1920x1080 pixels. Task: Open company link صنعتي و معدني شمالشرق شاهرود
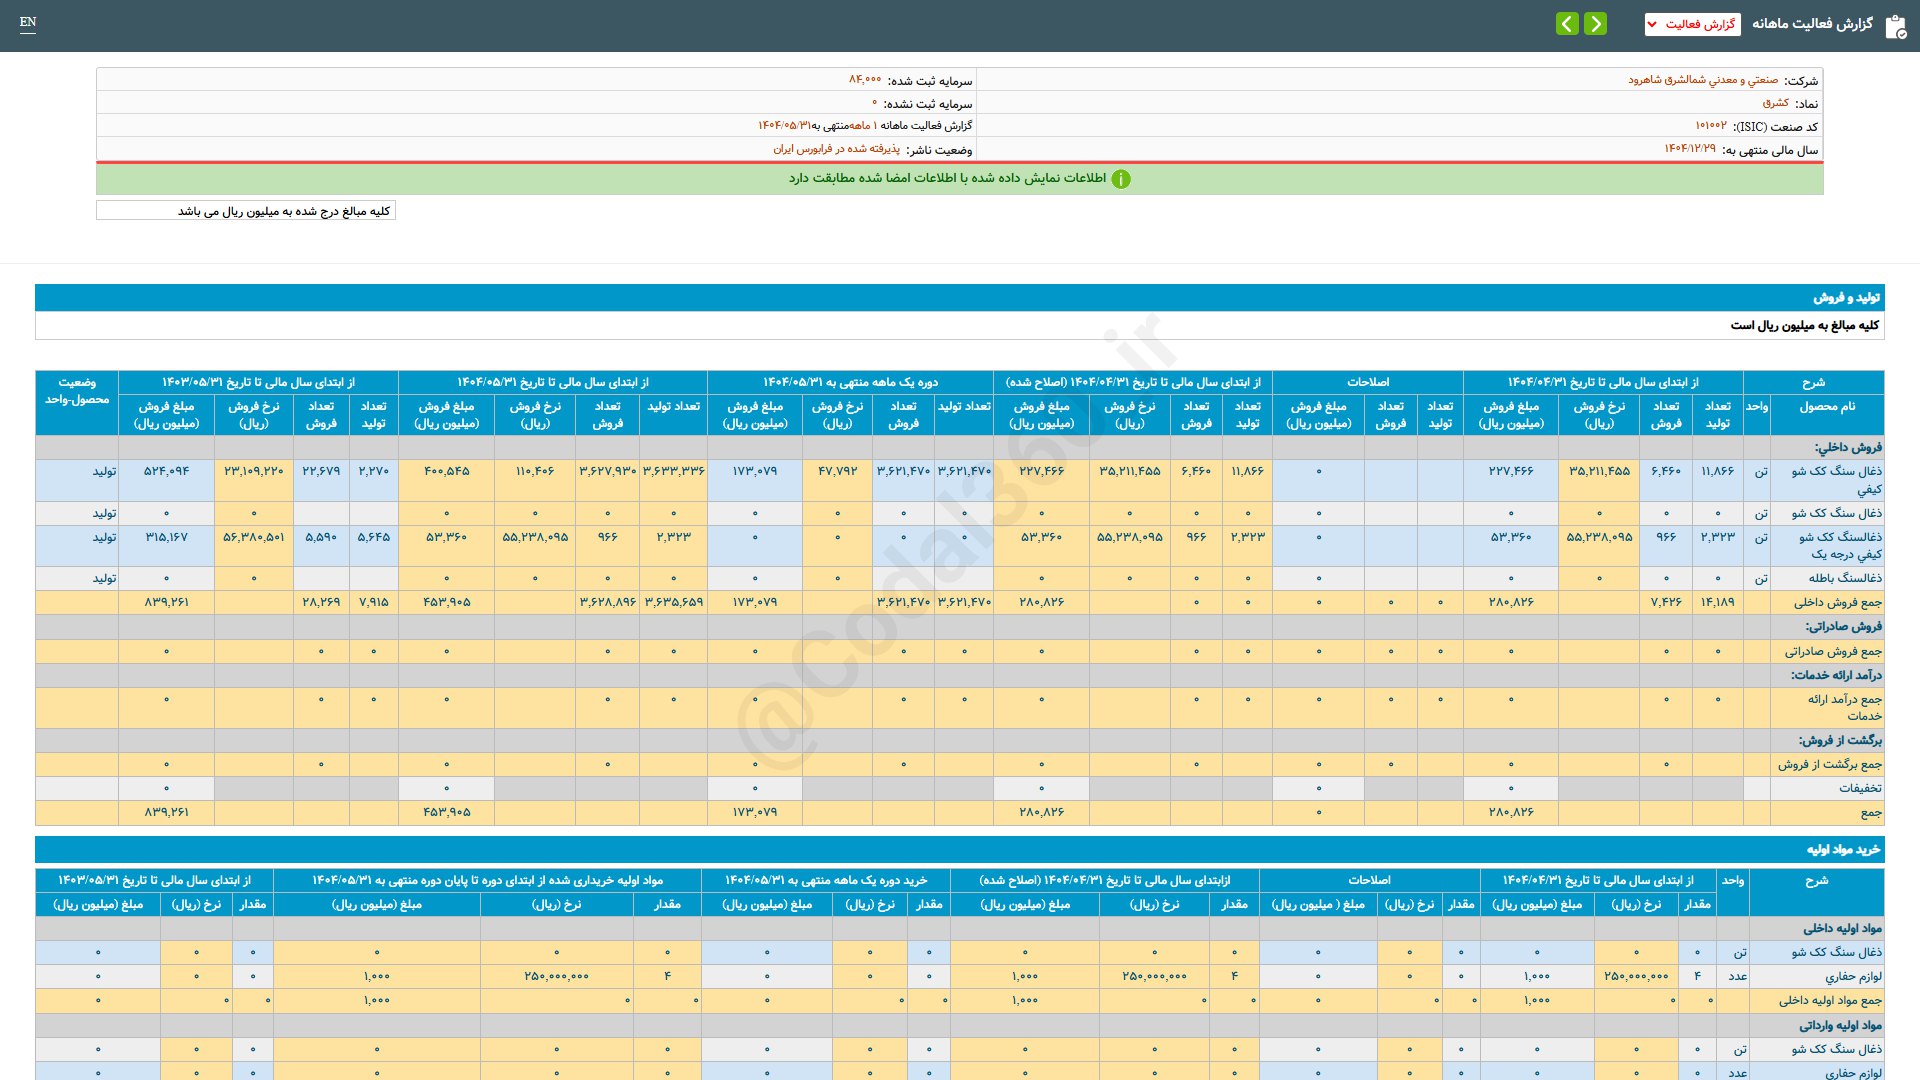click(x=1702, y=80)
